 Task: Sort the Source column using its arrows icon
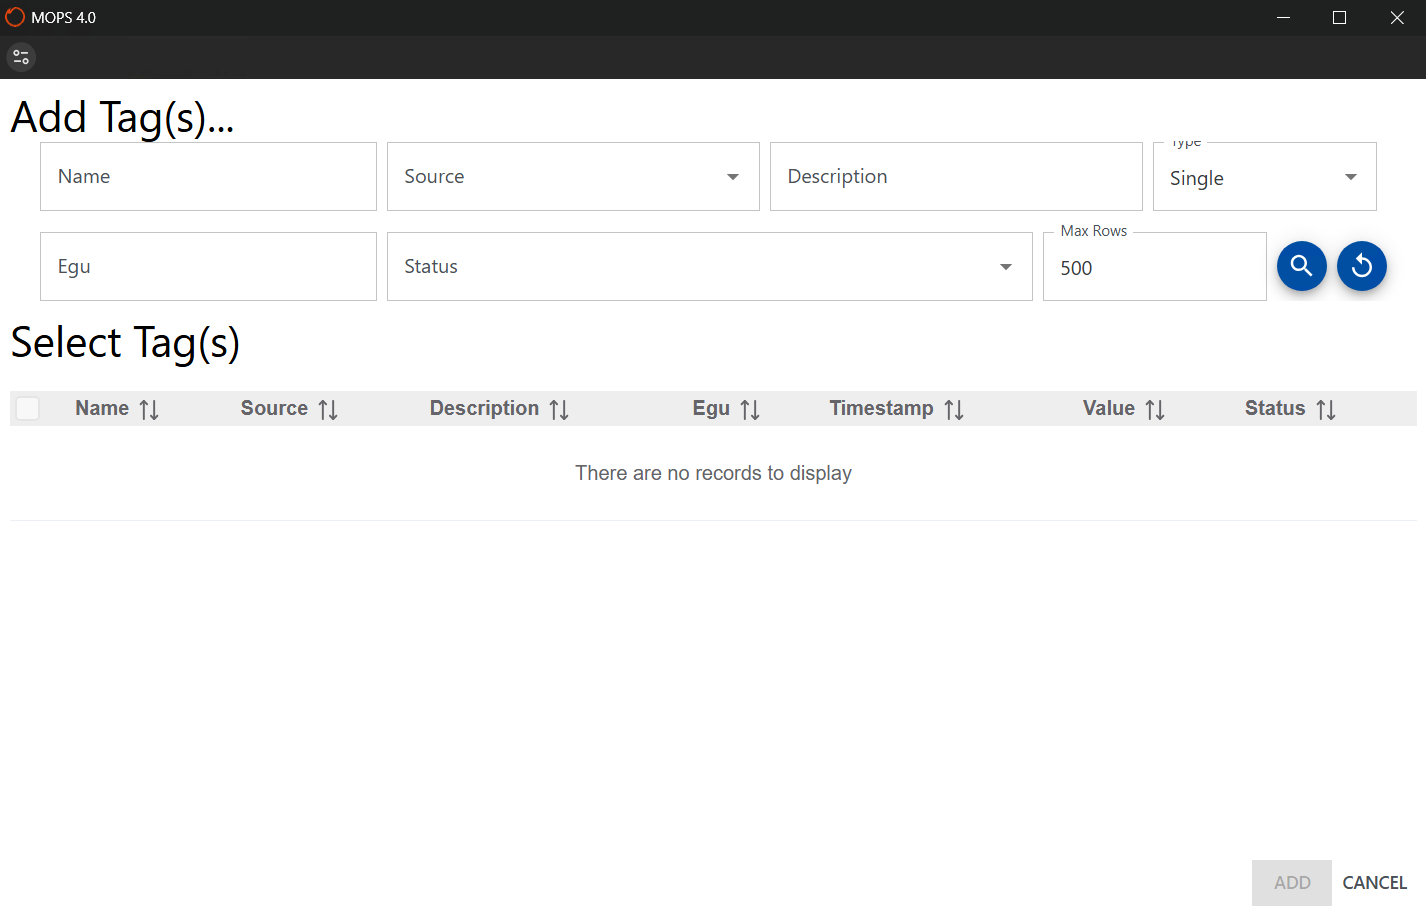(x=328, y=408)
